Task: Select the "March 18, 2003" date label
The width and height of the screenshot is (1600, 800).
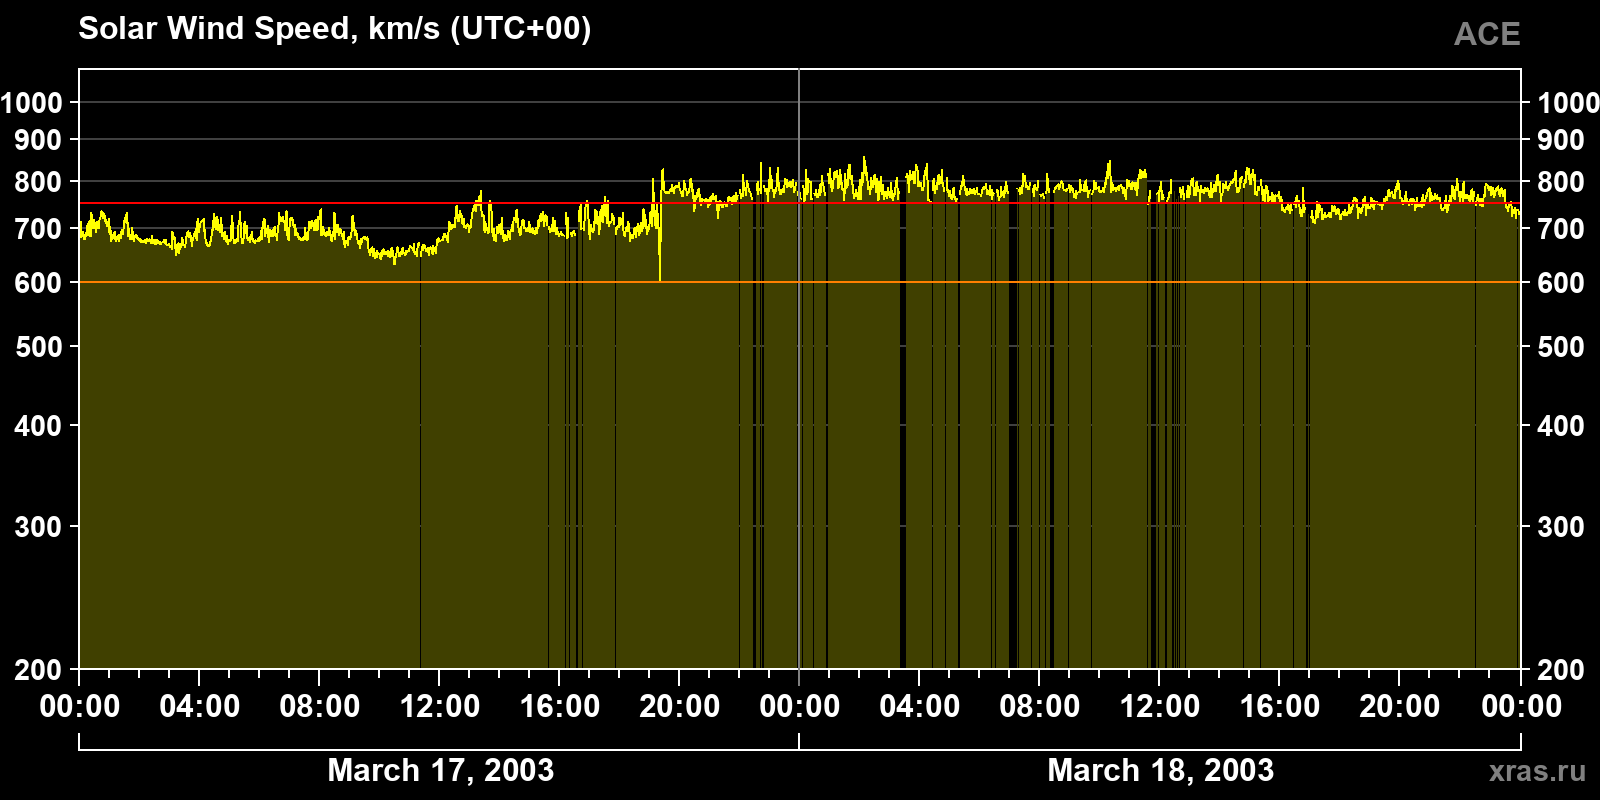Action: pos(1160,770)
